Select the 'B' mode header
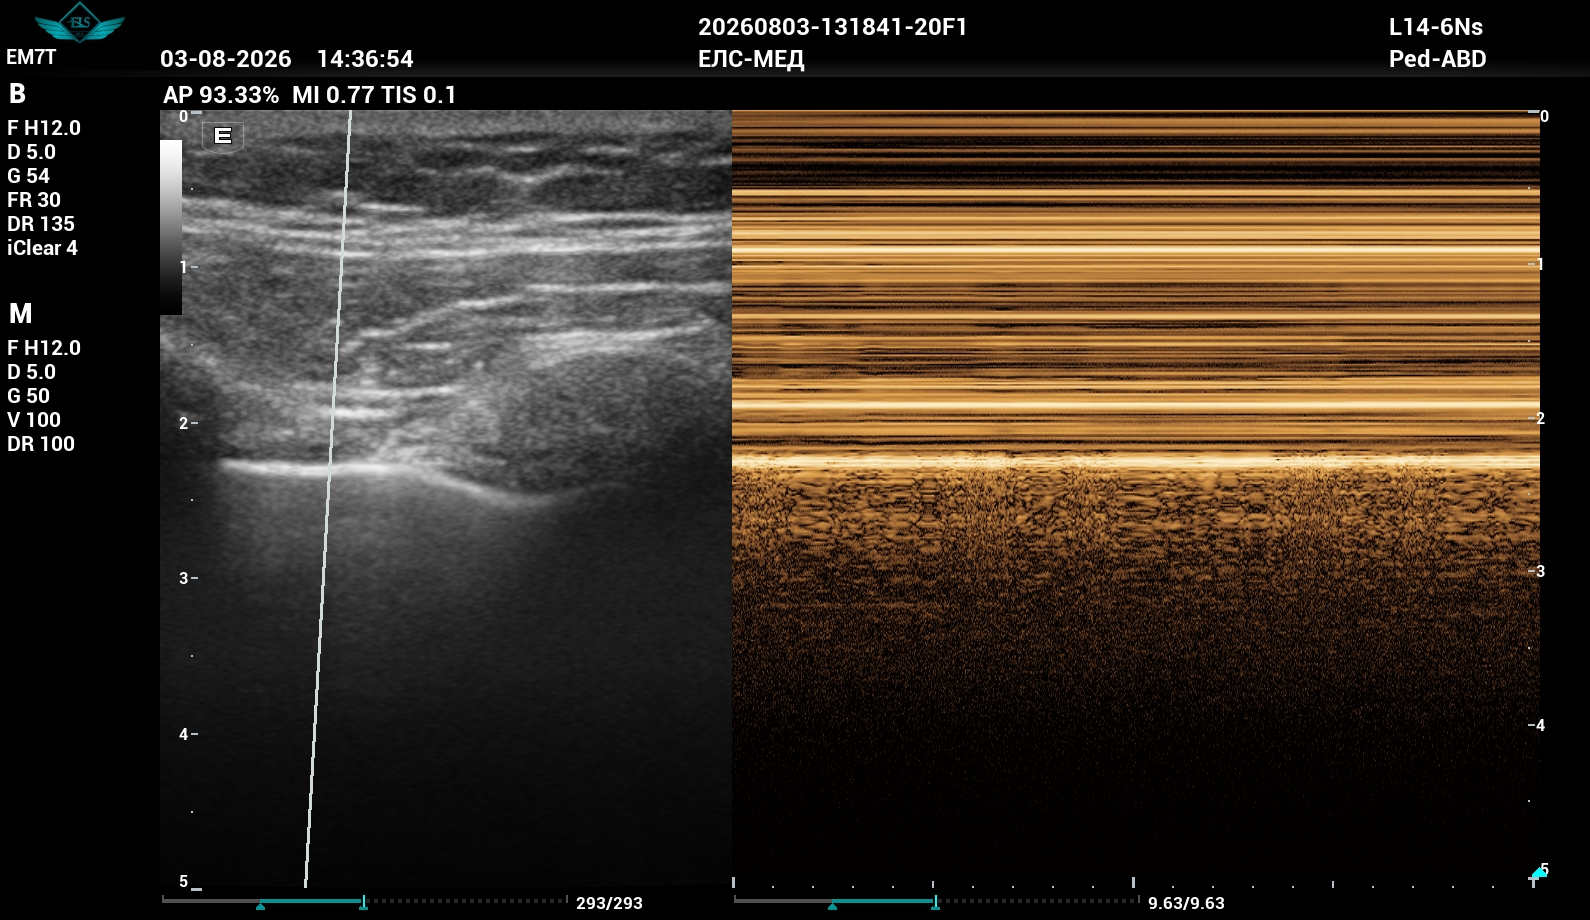Image resolution: width=1590 pixels, height=920 pixels. tap(17, 94)
